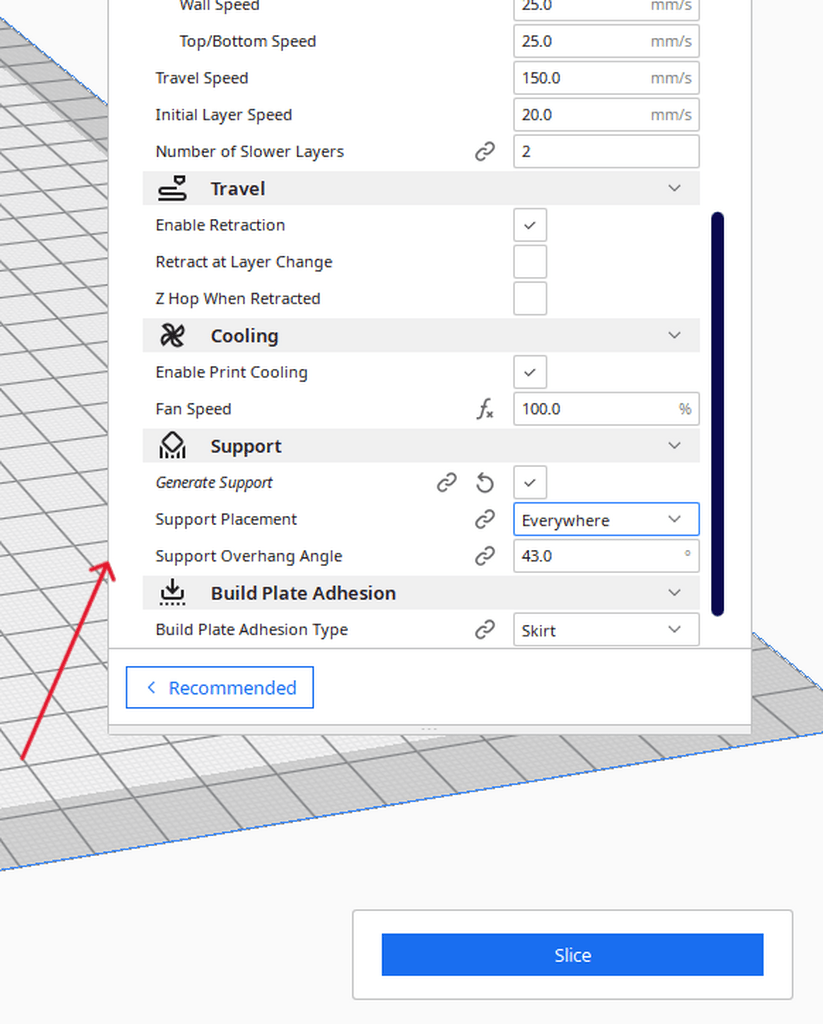Click the Cooling fan icon in section header
Viewport: 823px width, 1024px height.
tap(172, 336)
